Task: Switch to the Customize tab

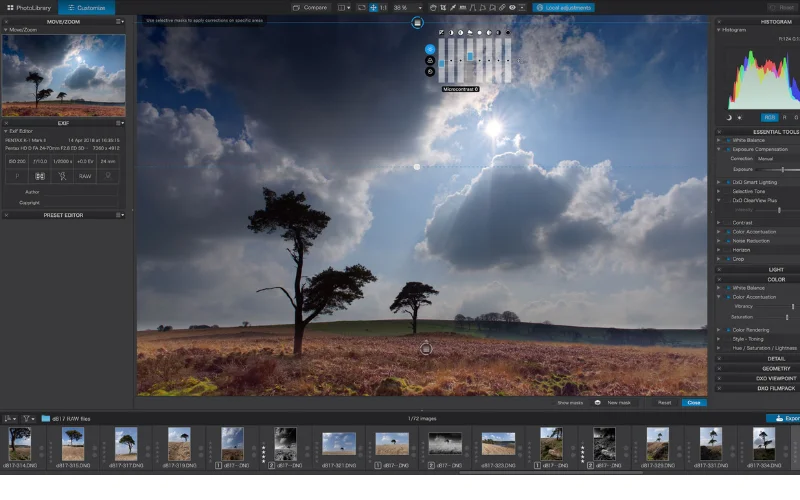Action: [x=86, y=8]
